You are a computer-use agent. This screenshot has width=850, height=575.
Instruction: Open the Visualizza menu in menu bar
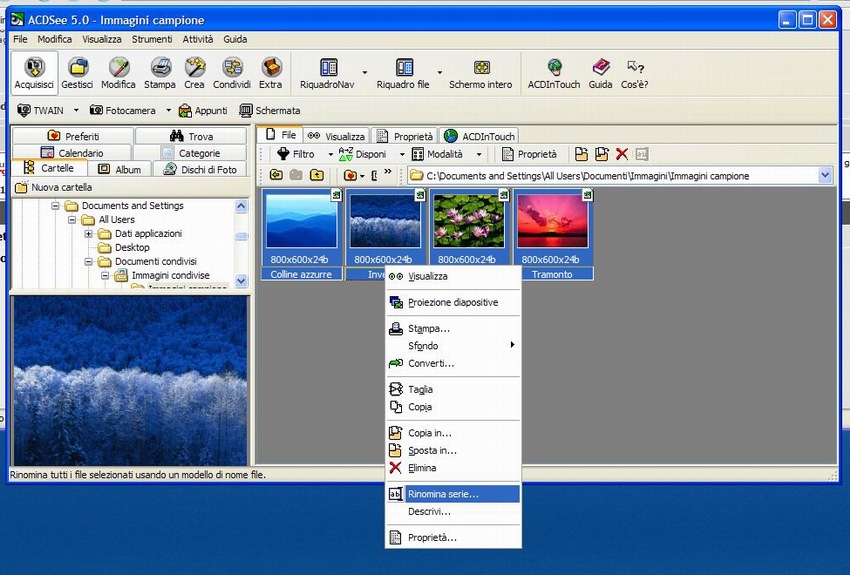click(102, 39)
